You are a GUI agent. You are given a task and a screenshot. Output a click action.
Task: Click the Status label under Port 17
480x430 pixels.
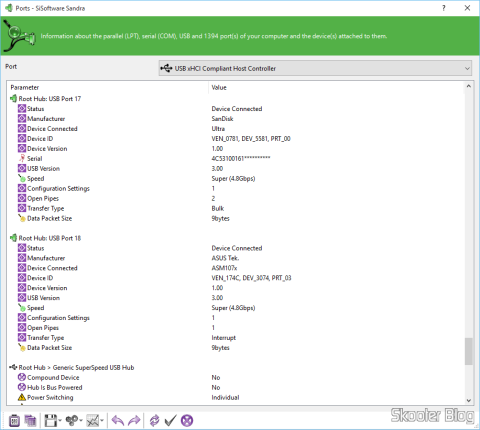pyautogui.click(x=36, y=109)
